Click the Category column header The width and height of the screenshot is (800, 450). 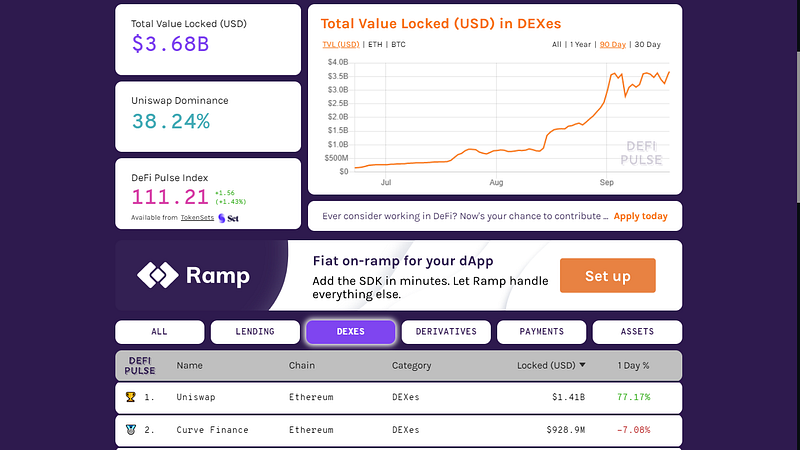411,365
